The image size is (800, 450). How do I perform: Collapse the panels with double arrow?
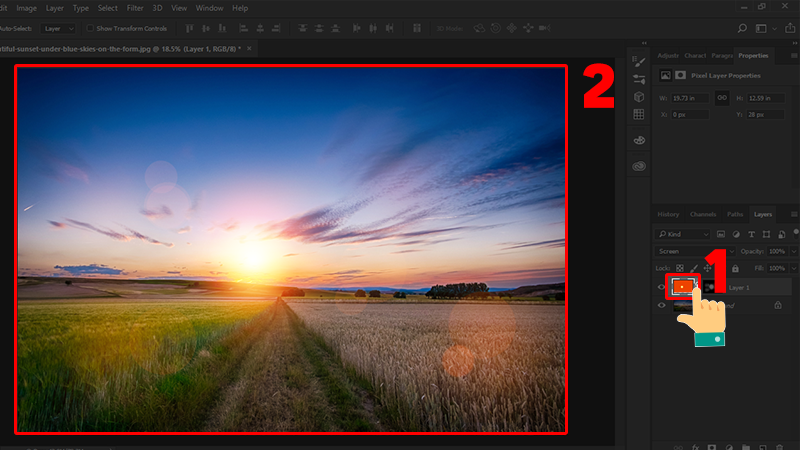click(794, 43)
